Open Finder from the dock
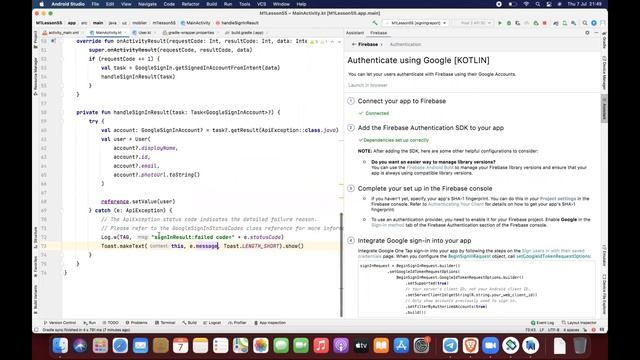The image size is (640, 360). click(x=60, y=346)
